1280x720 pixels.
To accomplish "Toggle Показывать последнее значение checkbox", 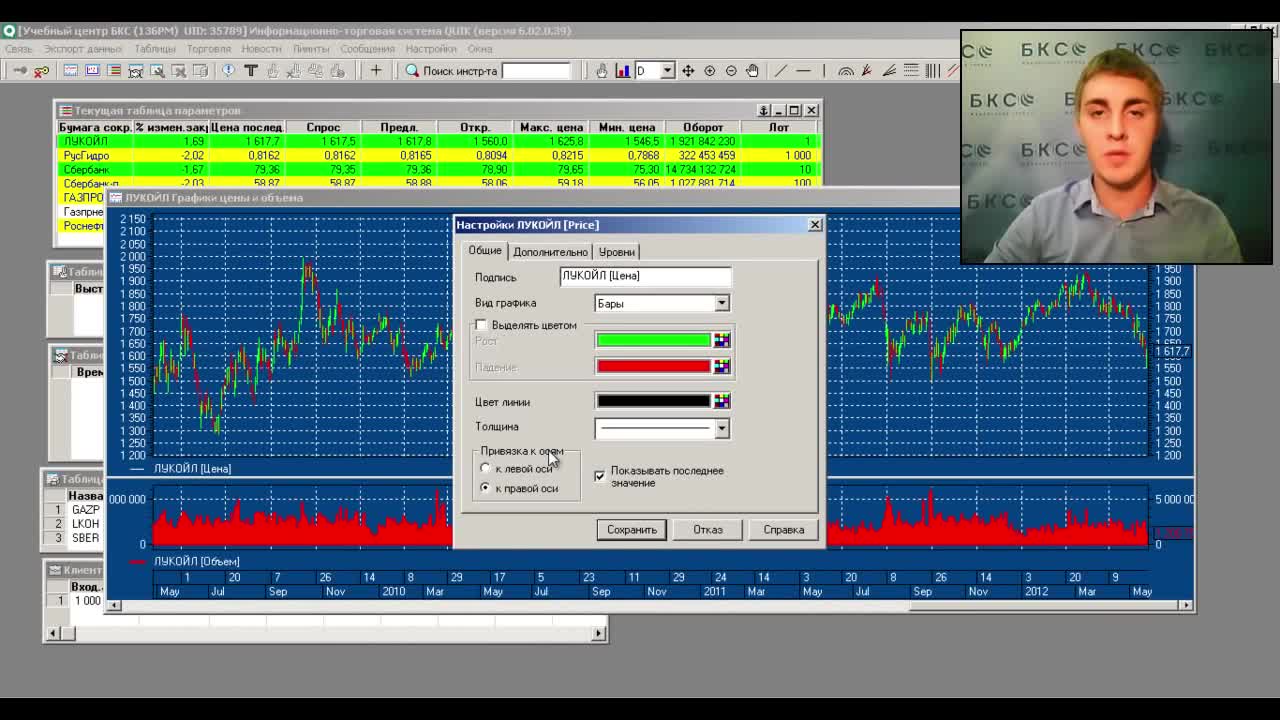I will click(x=600, y=476).
